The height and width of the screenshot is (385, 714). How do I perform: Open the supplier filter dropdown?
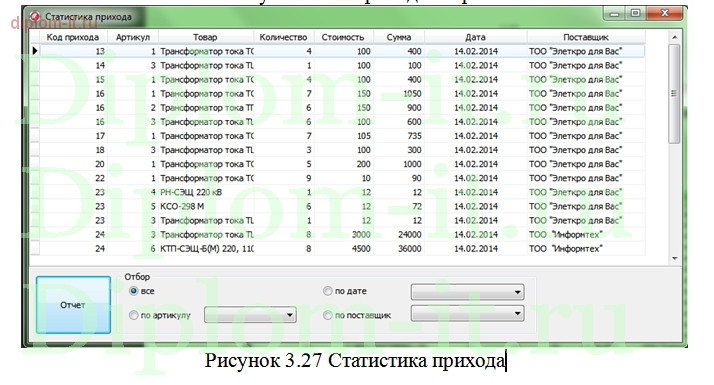click(468, 313)
